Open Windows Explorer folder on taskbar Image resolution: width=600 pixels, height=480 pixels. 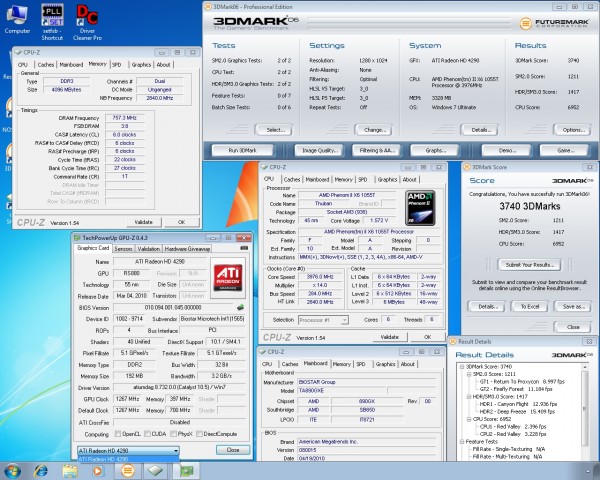pos(70,471)
